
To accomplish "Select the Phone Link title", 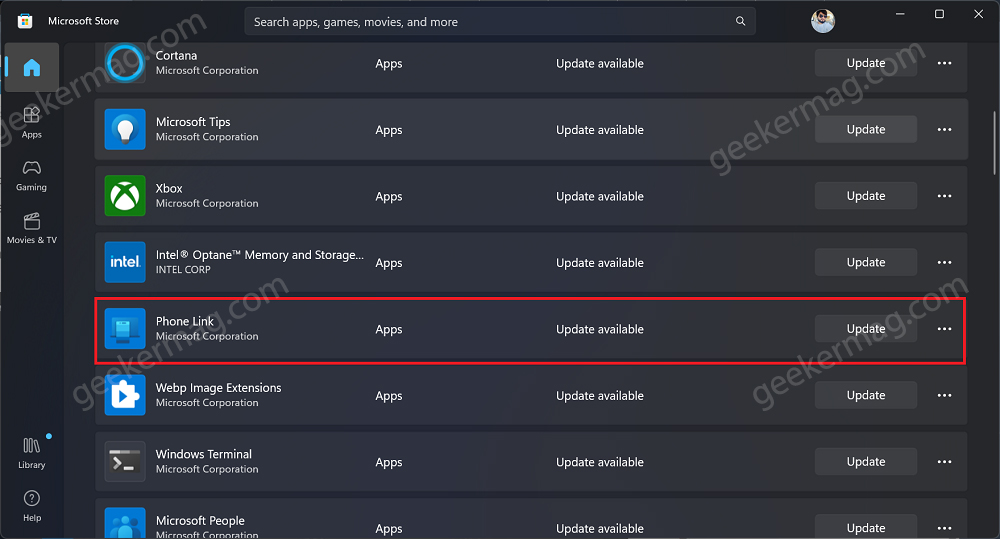I will point(184,321).
